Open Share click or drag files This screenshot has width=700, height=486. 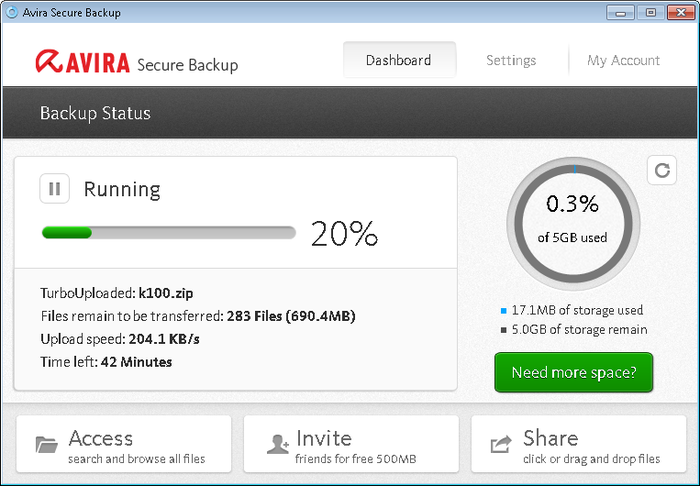pos(573,444)
